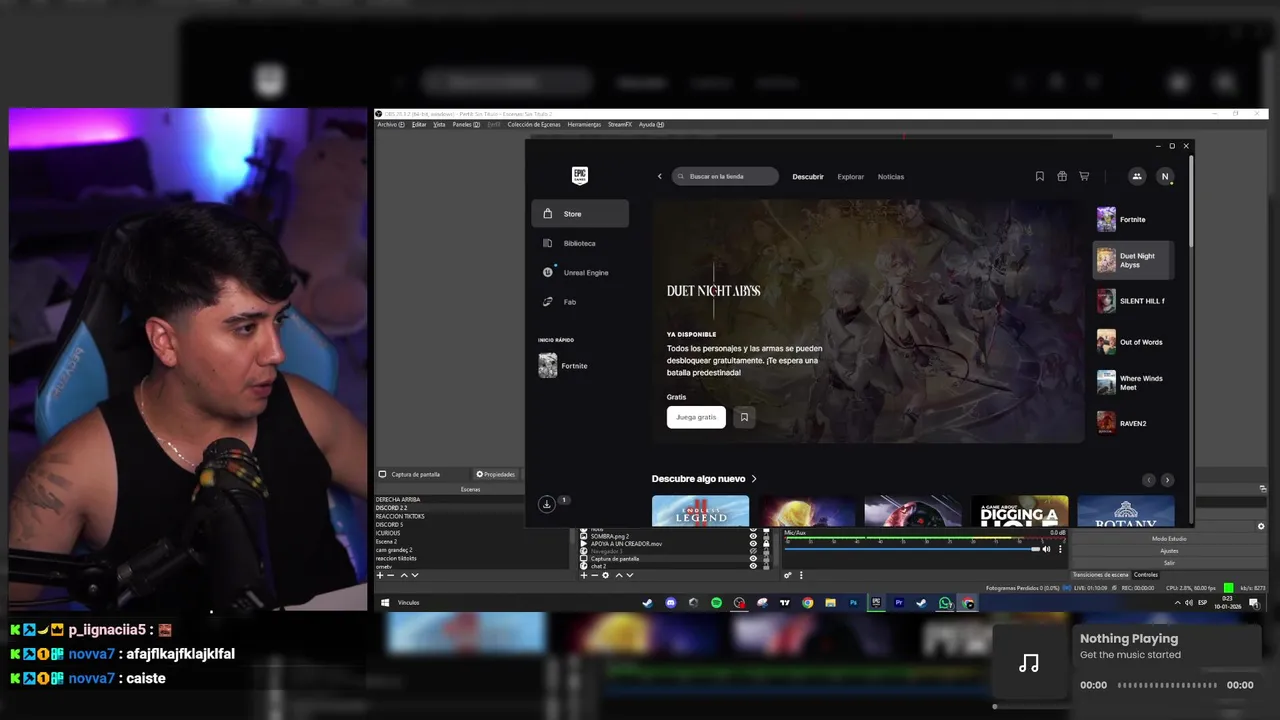Switch to OBS Controles tab
This screenshot has height=720, width=1280.
click(x=1146, y=575)
